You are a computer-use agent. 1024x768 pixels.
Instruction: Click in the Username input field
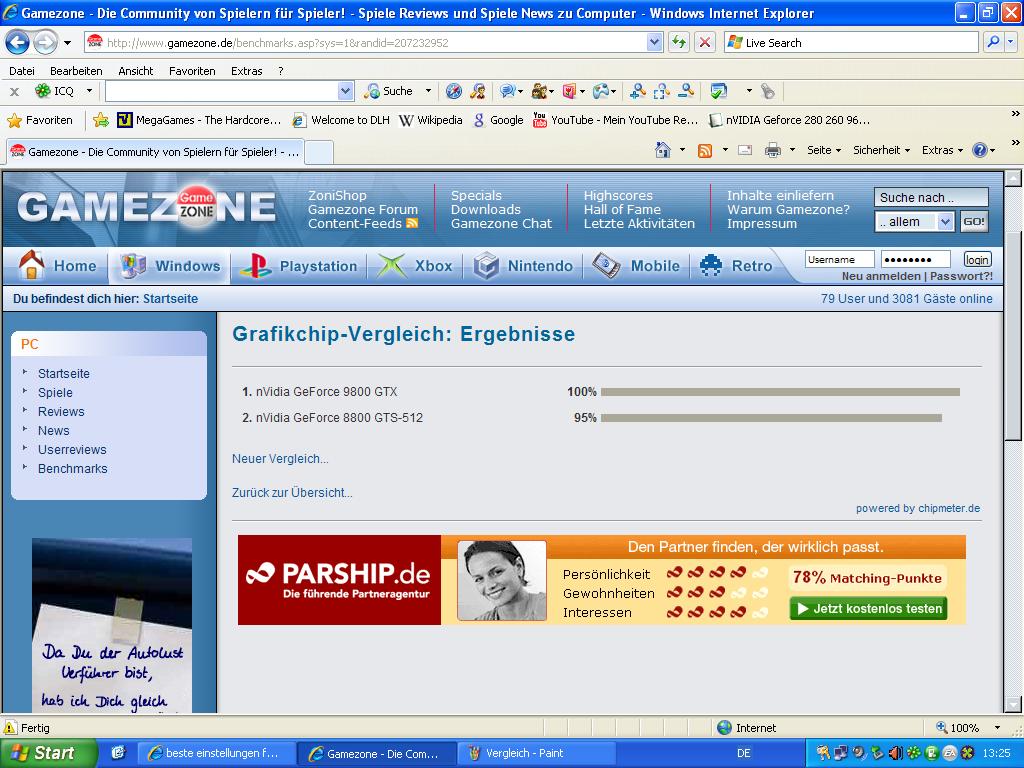839,260
